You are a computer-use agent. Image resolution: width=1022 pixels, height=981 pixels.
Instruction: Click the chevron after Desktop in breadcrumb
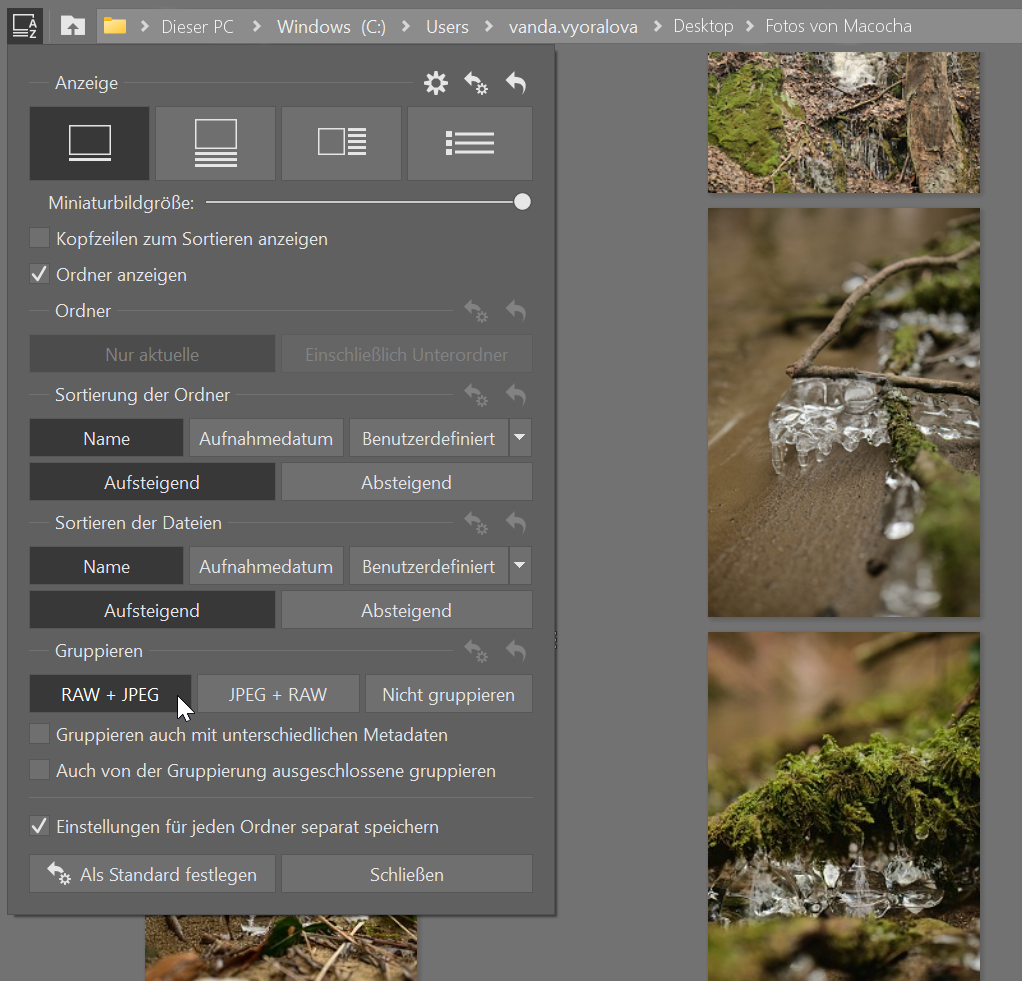pos(748,25)
